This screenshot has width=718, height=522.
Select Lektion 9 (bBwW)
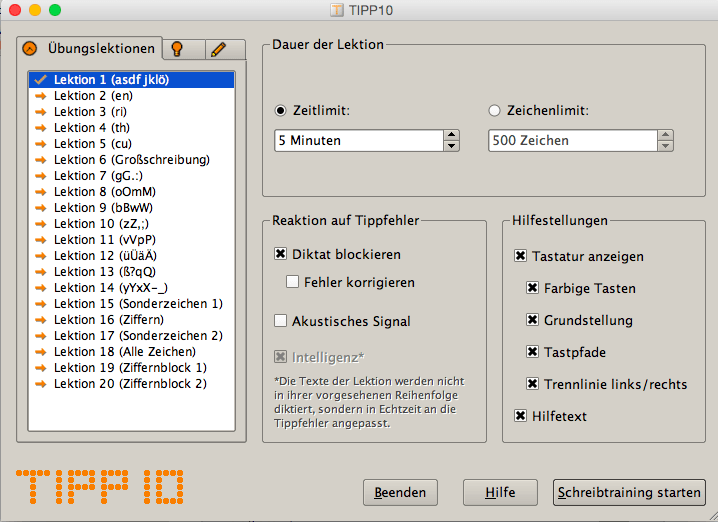[x=131, y=208]
